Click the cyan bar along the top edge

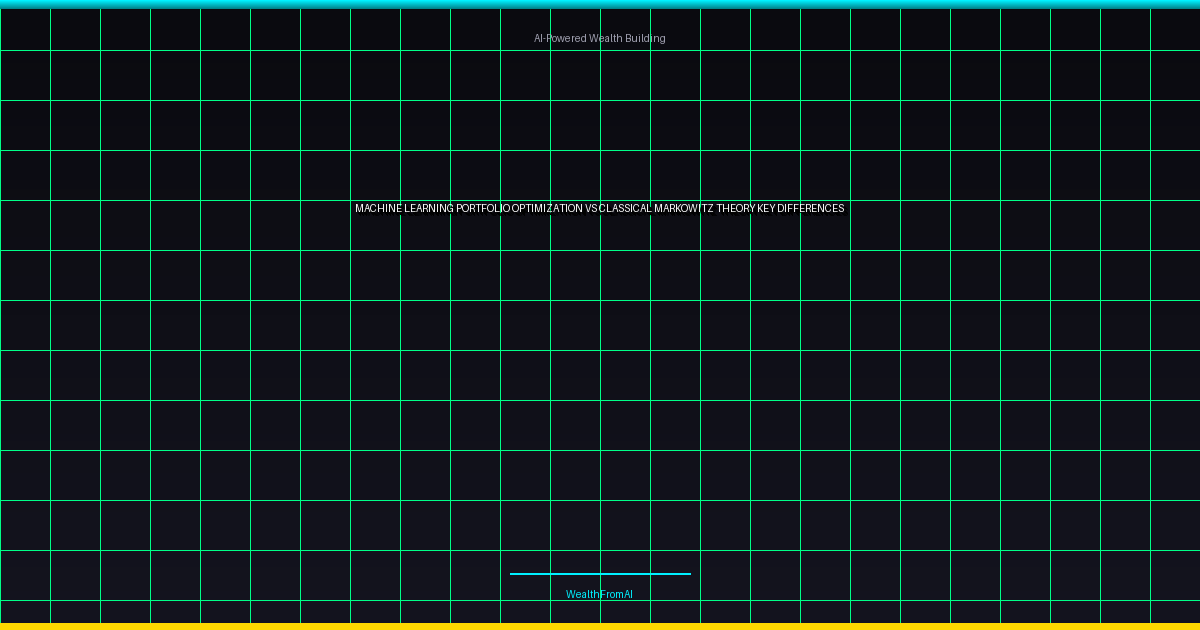(600, 4)
